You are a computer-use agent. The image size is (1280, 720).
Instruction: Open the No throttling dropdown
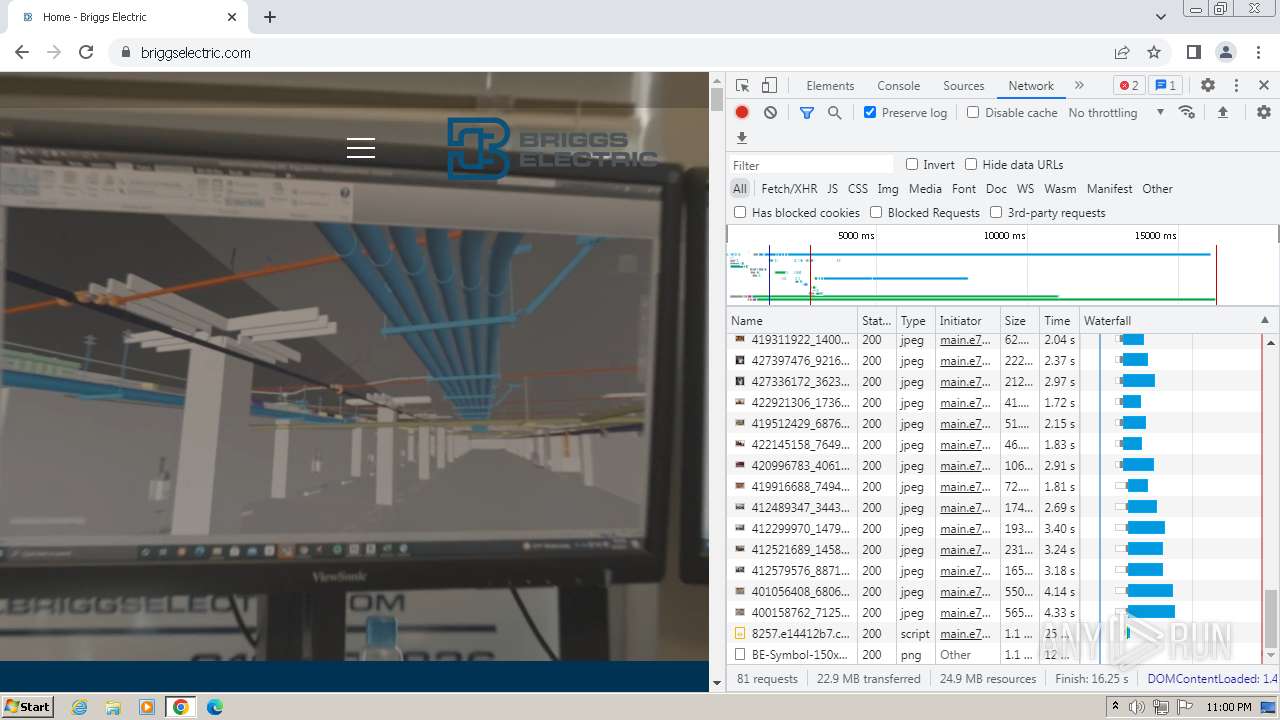pyautogui.click(x=1116, y=112)
